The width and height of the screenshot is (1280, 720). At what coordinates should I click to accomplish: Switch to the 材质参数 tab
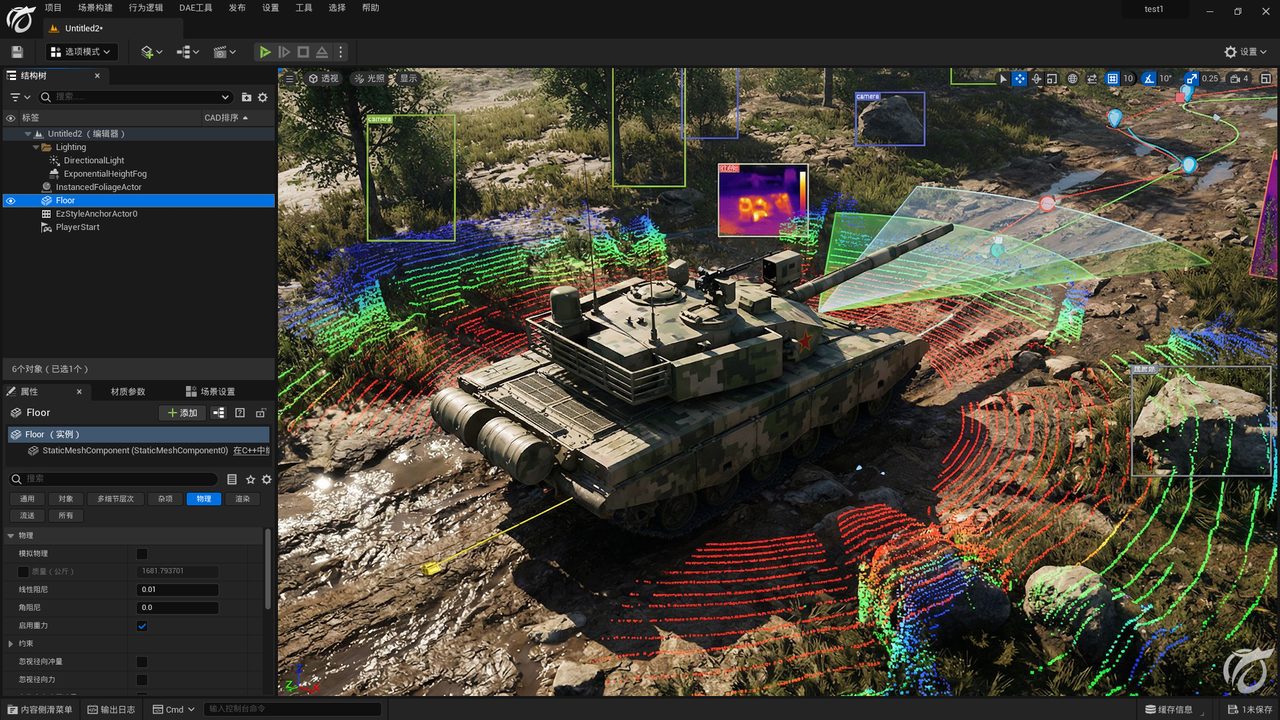point(128,392)
